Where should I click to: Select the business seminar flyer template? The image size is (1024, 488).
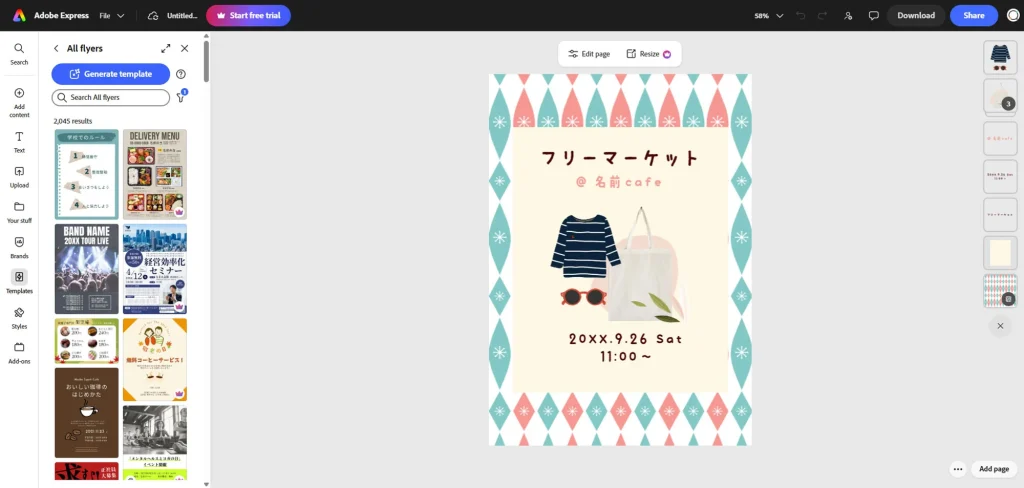[x=155, y=268]
